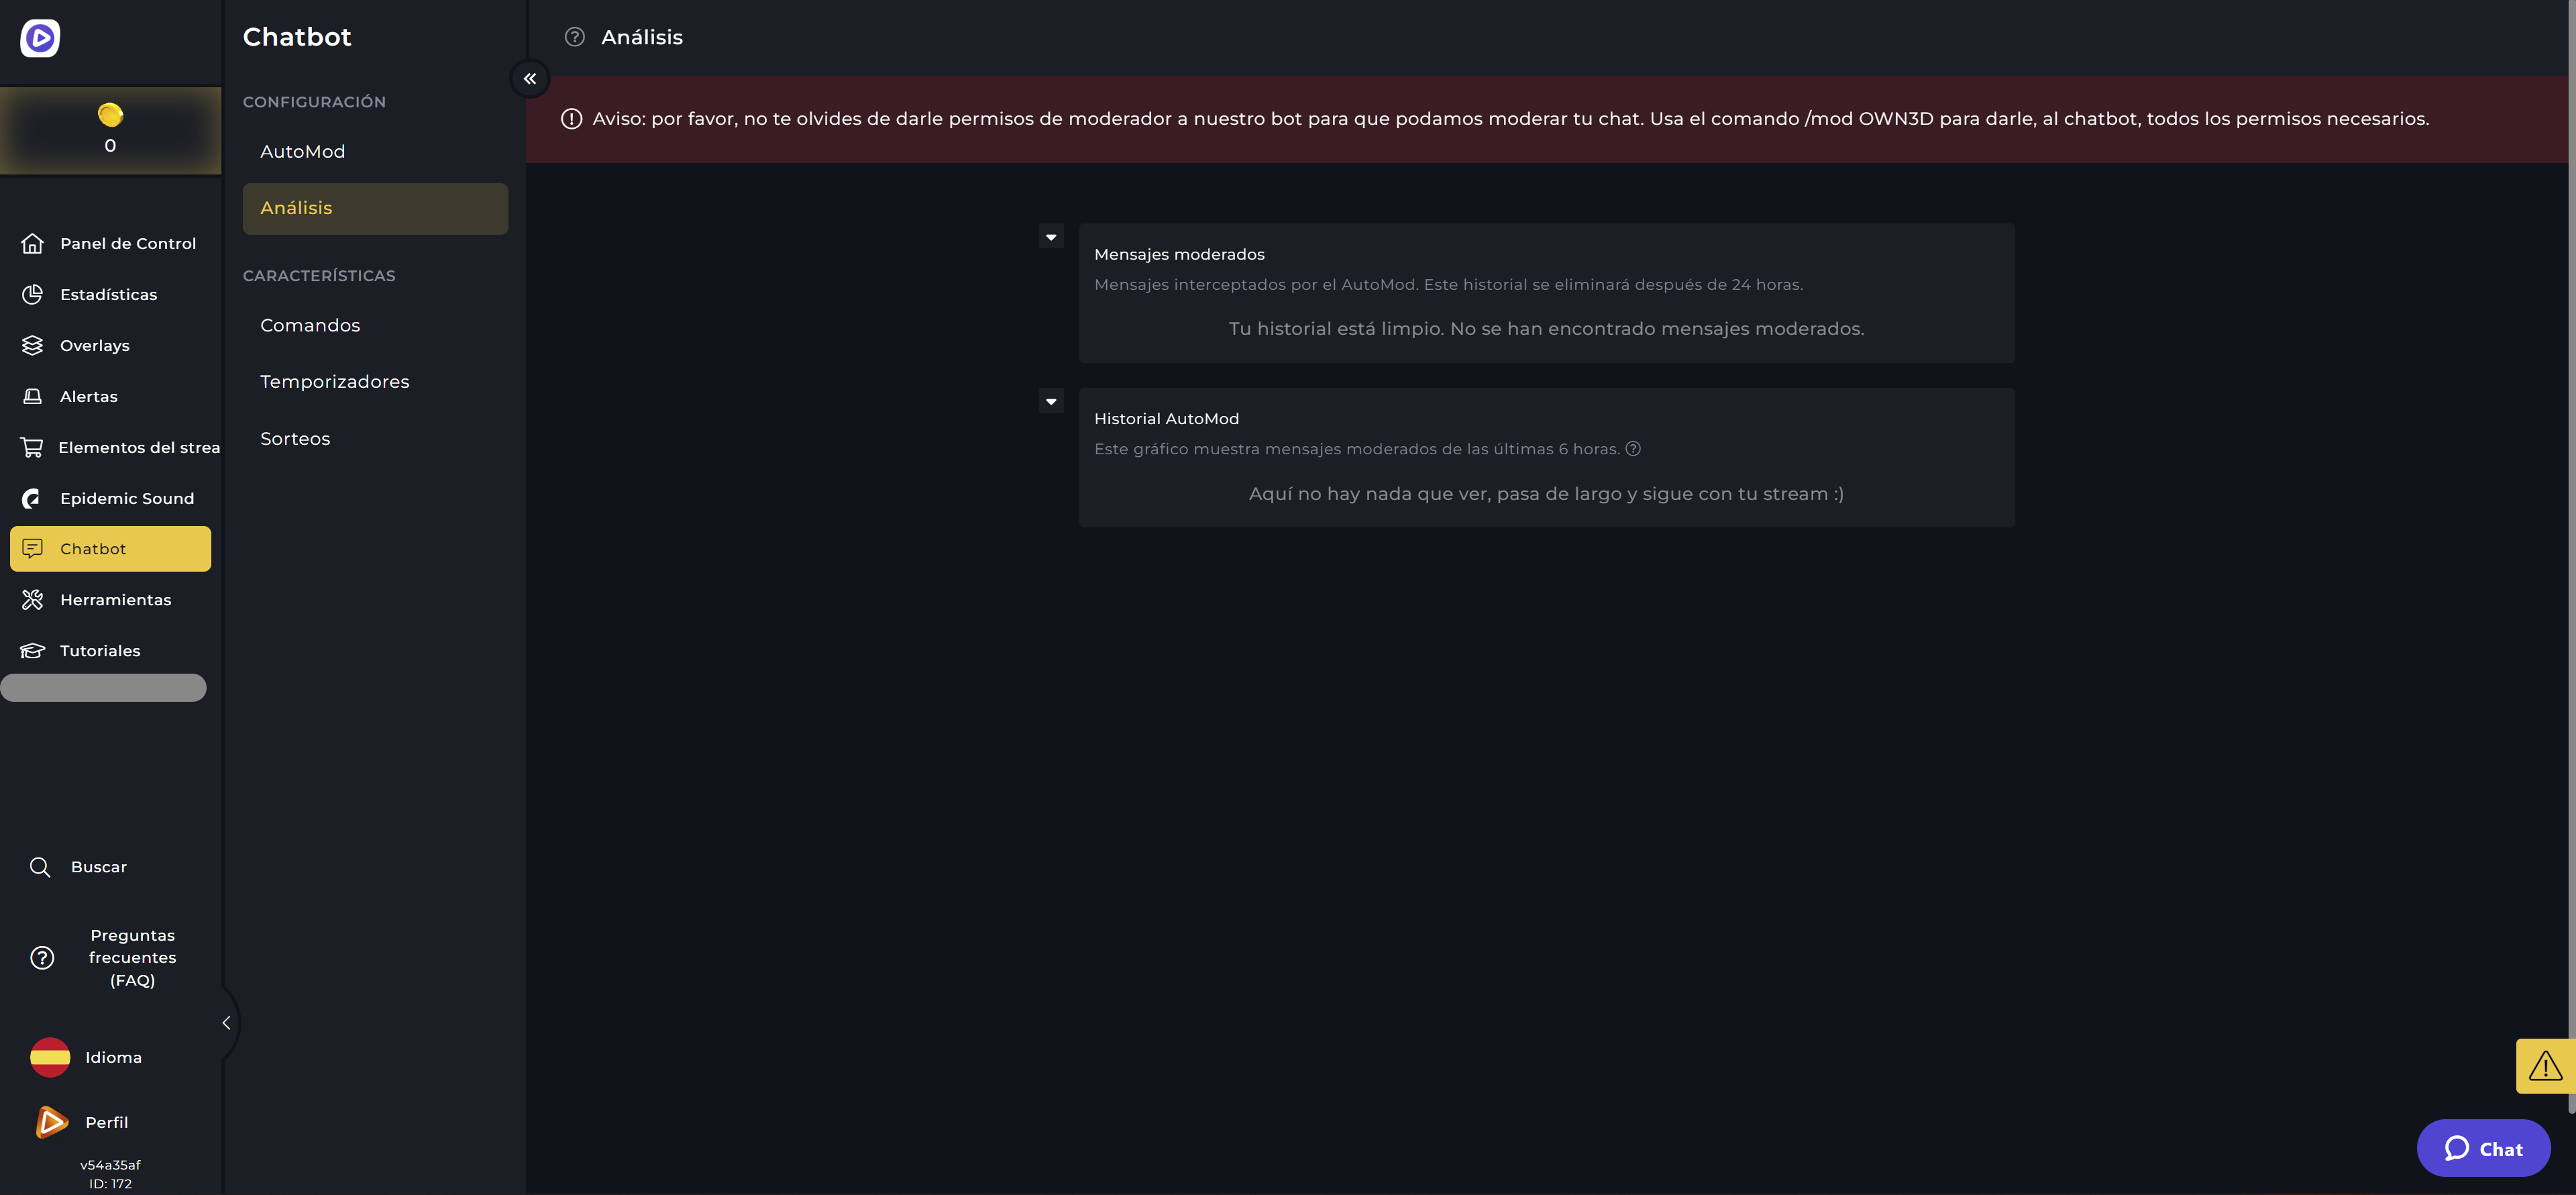This screenshot has width=2576, height=1195.
Task: Open the AutoMod configuration menu
Action: point(303,151)
